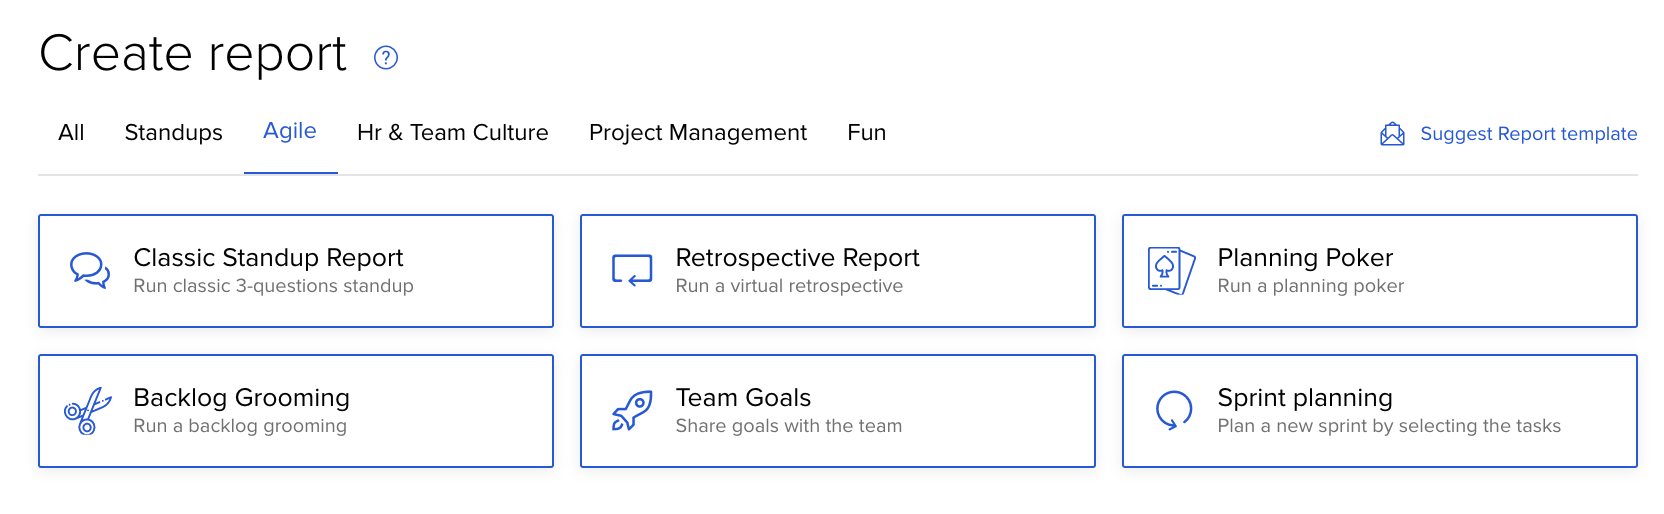Choose the Classic Standup Report title
Image resolution: width=1664 pixels, height=514 pixels.
pos(268,258)
